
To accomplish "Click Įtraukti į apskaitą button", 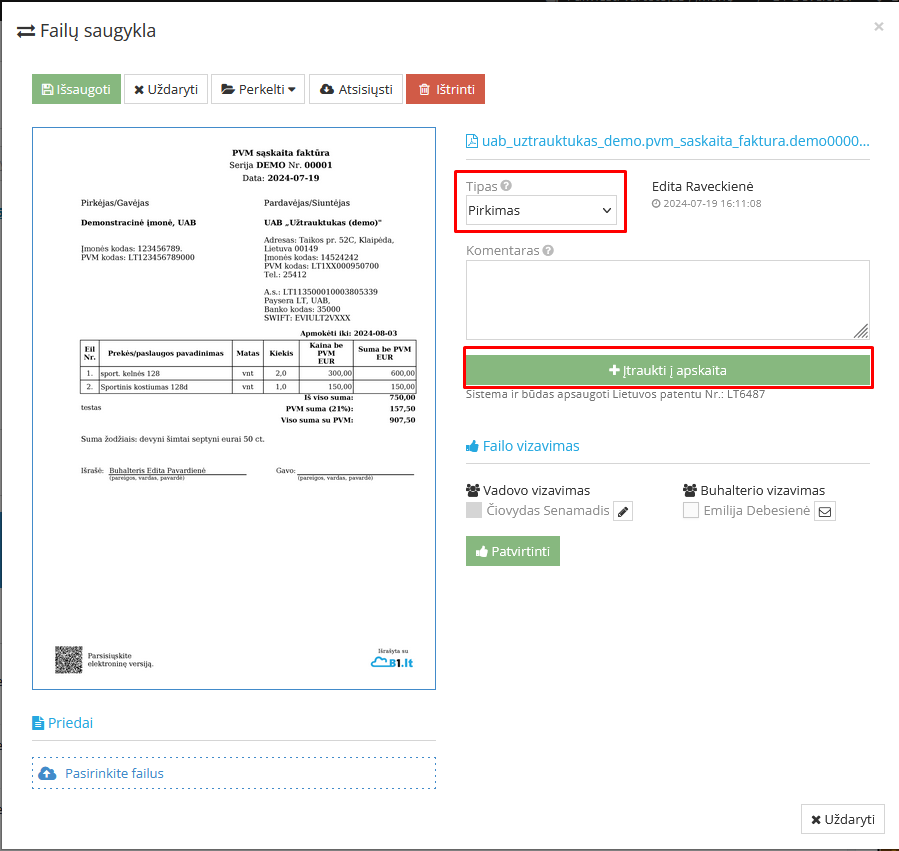I will point(668,370).
